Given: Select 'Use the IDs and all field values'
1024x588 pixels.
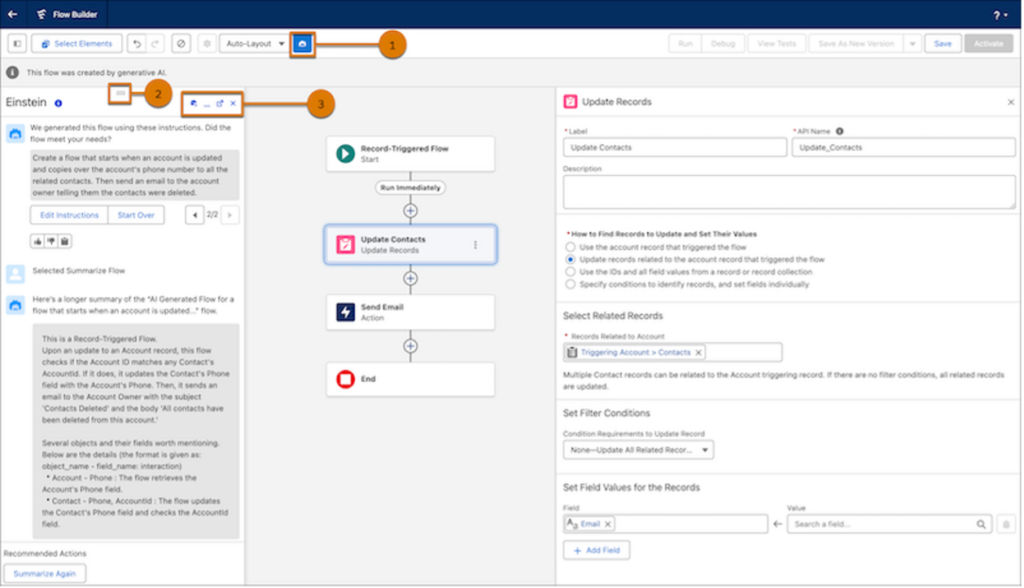Looking at the screenshot, I should click(571, 272).
